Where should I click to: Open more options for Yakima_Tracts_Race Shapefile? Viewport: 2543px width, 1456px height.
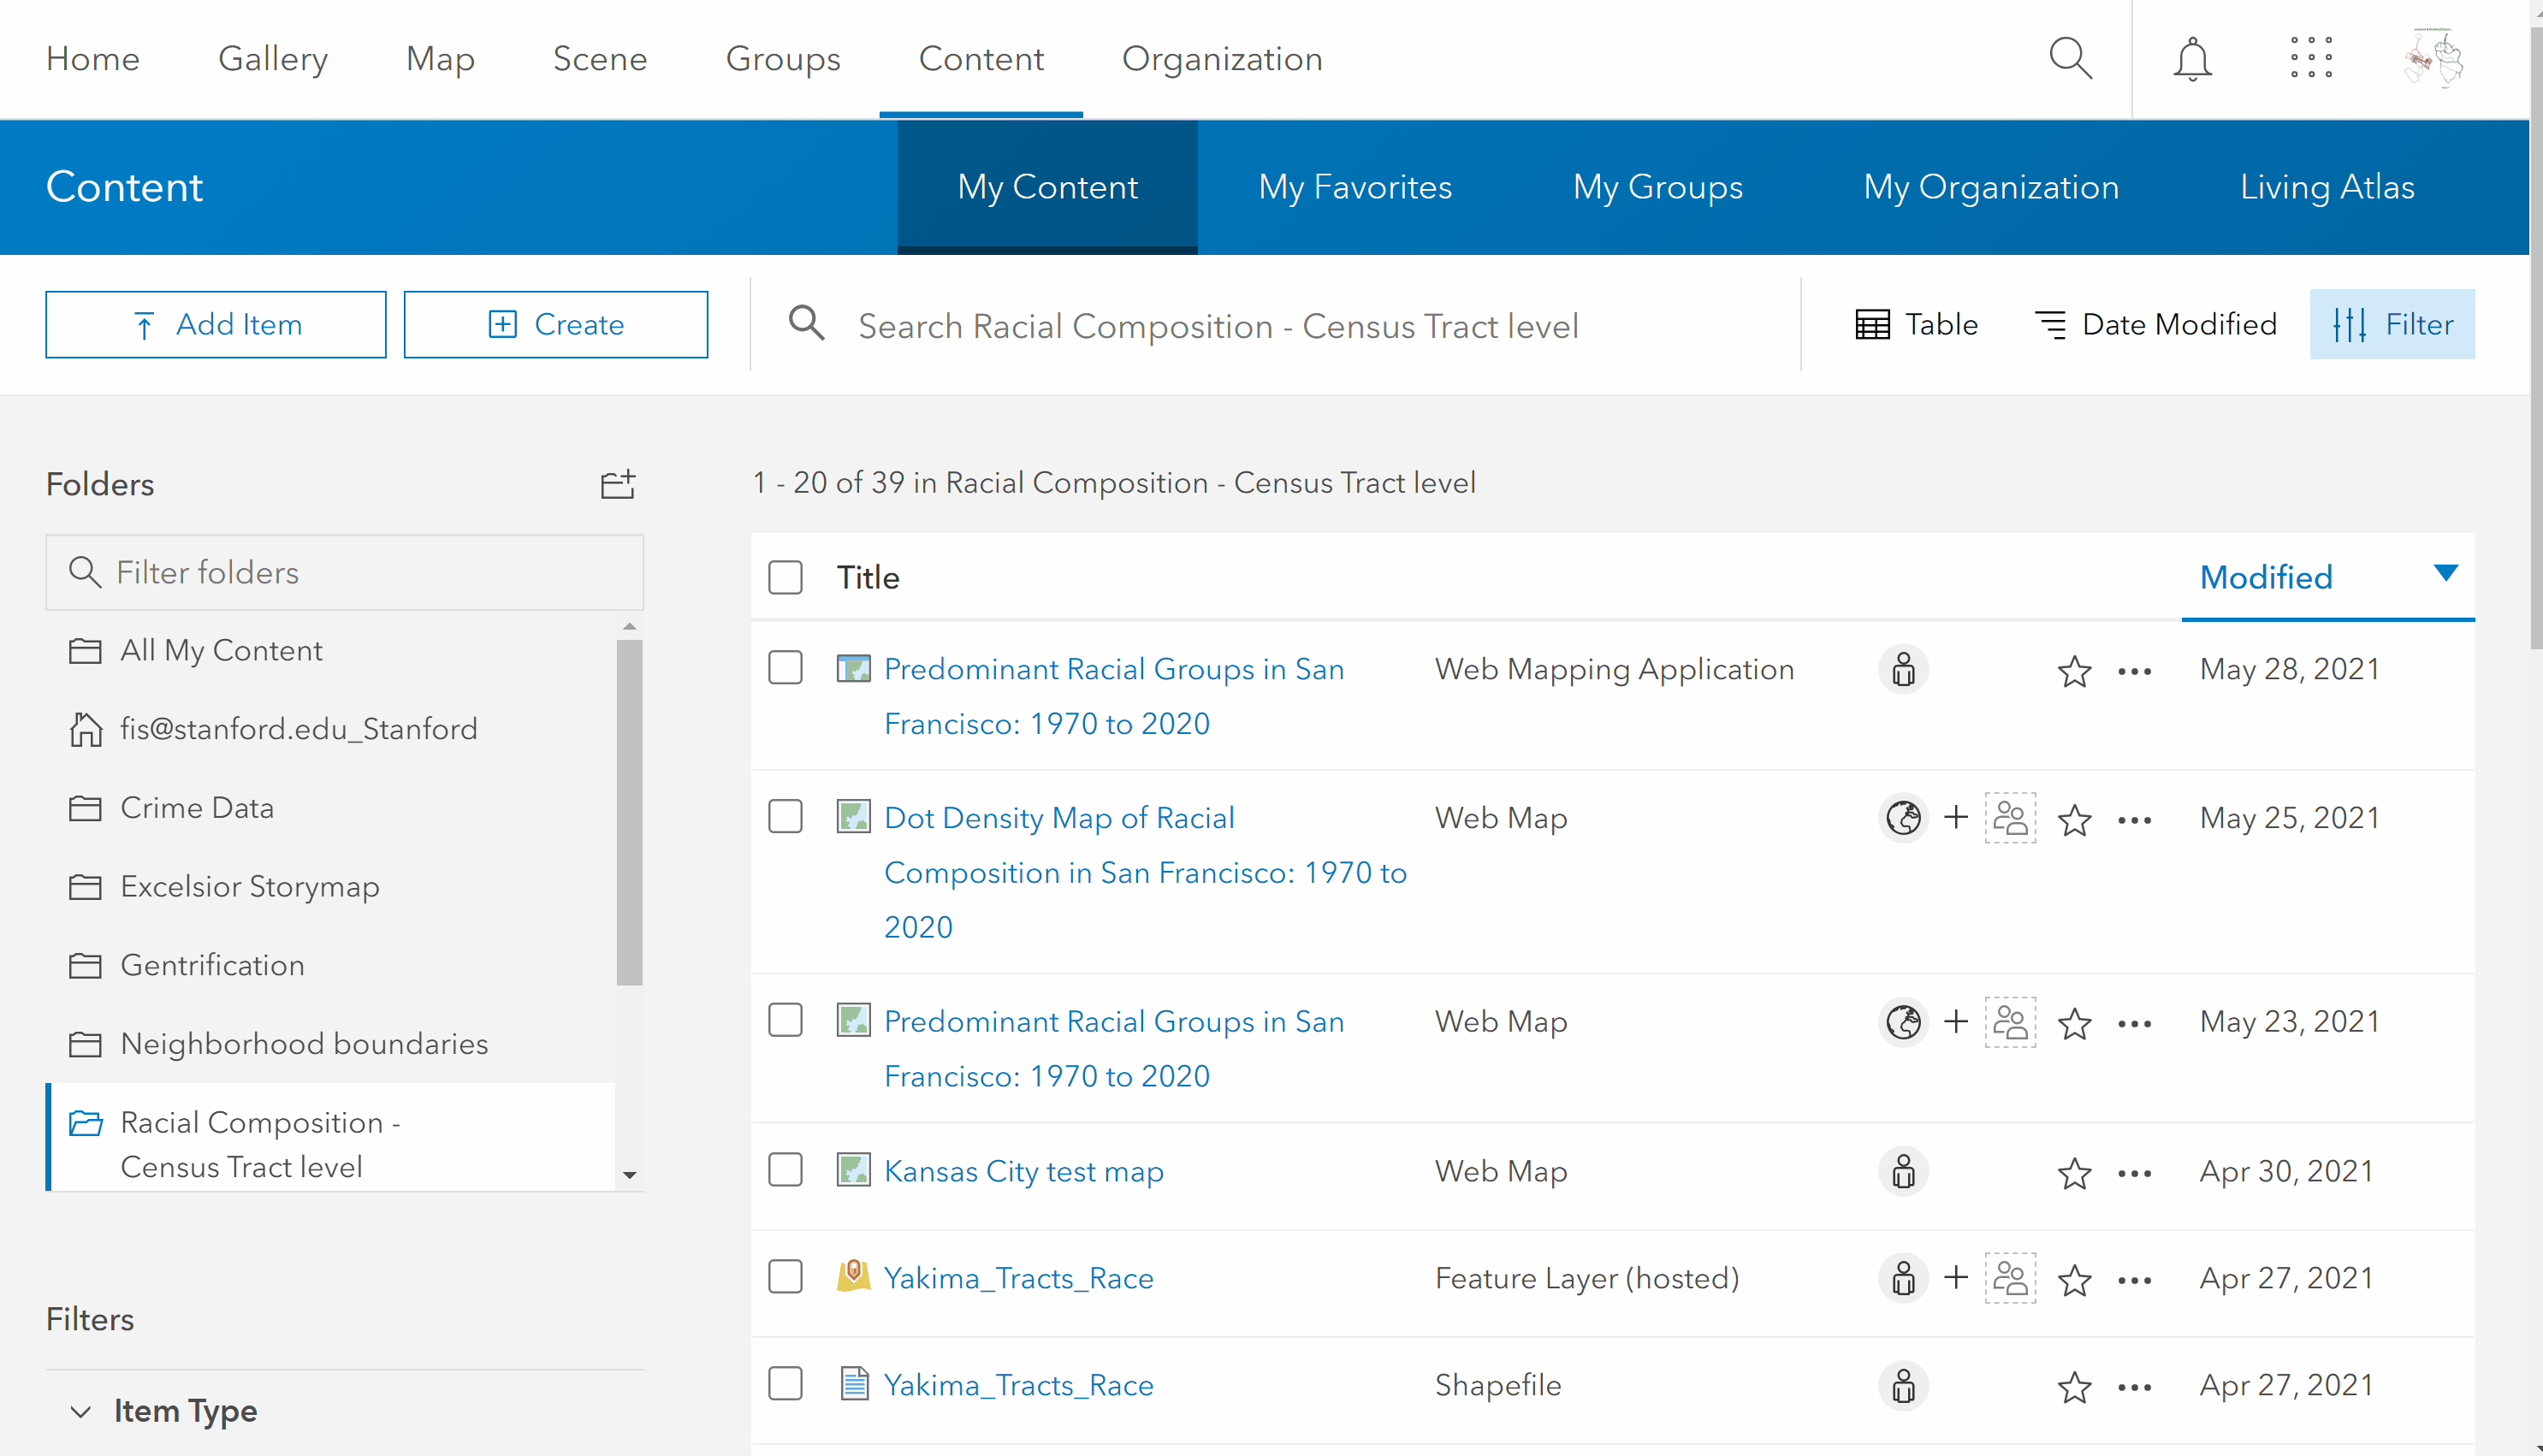pyautogui.click(x=2134, y=1386)
